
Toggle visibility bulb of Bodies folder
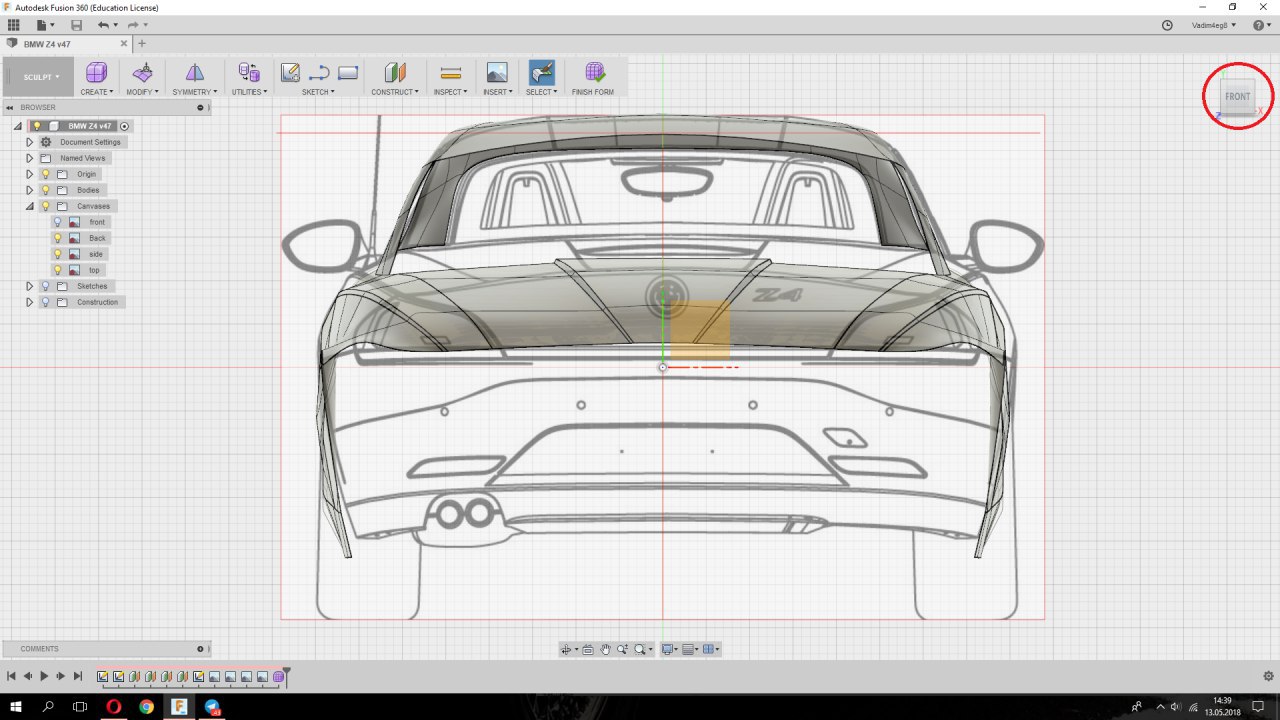click(45, 190)
